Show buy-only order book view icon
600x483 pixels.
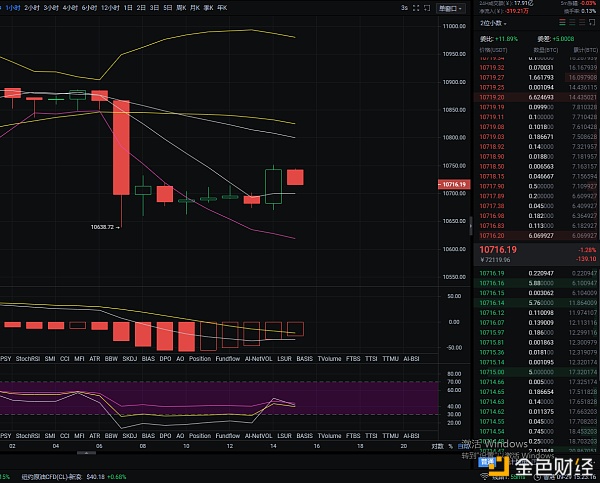point(572,23)
